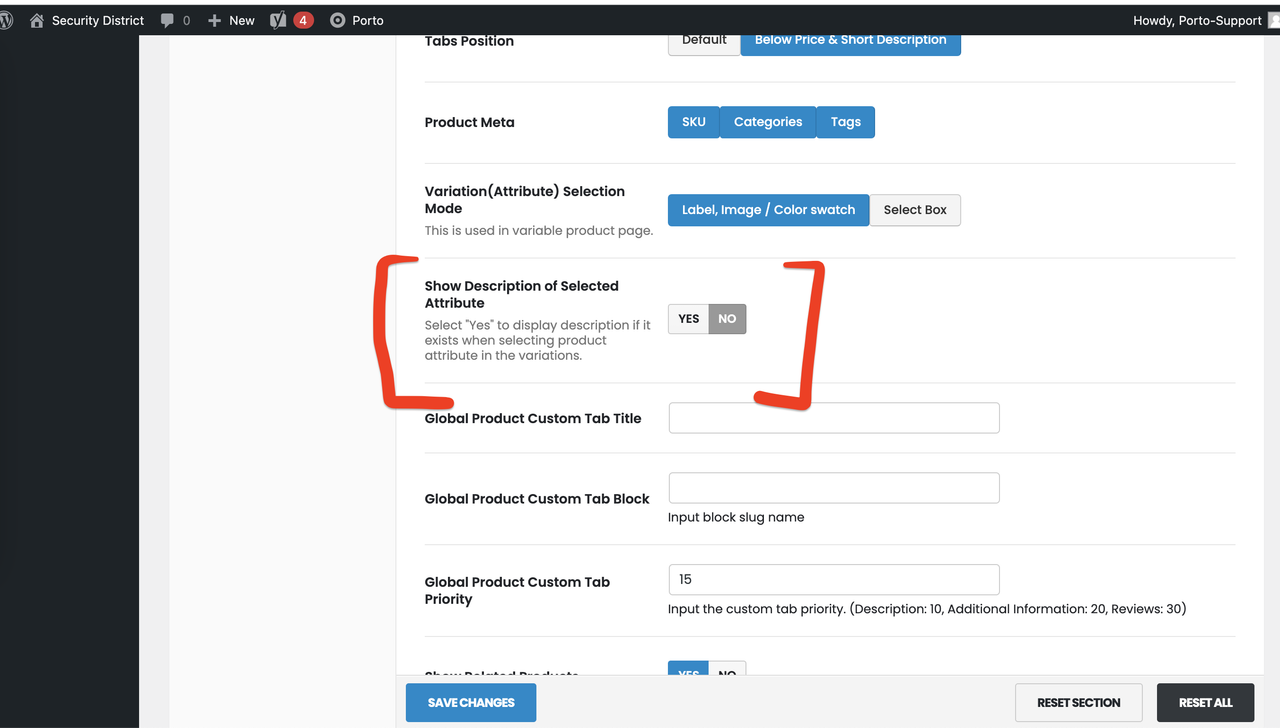Open the comments bubble icon
Image resolution: width=1280 pixels, height=728 pixels.
(x=168, y=20)
